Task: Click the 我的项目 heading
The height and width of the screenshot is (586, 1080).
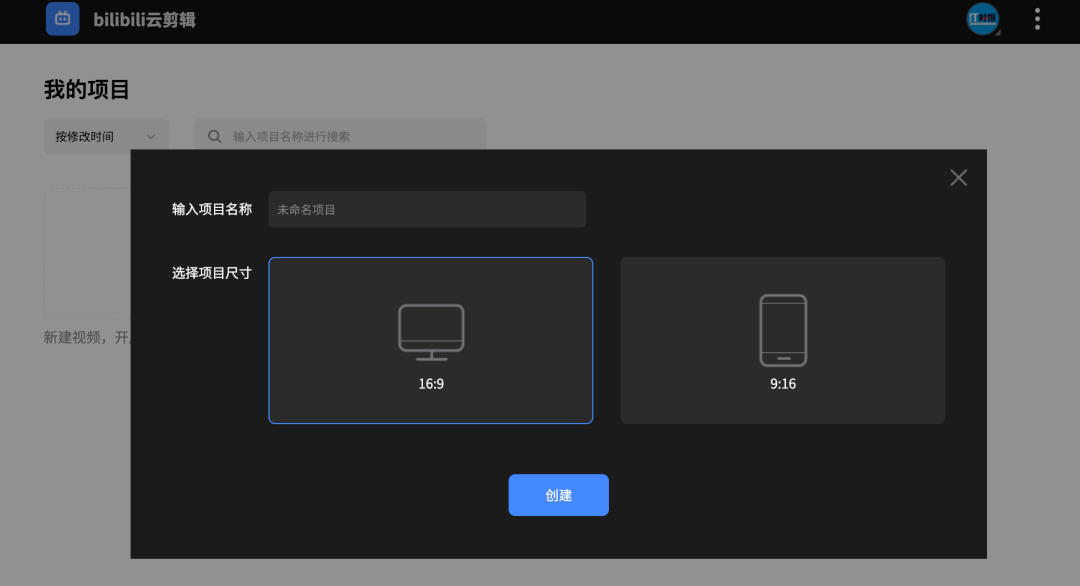Action: [87, 90]
